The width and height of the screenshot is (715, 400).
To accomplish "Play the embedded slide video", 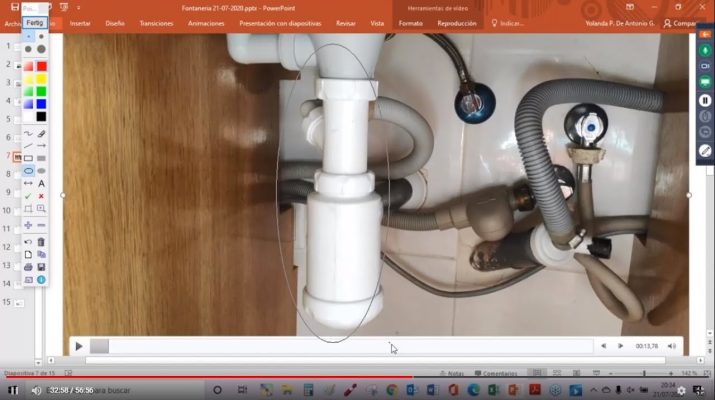I will click(x=79, y=346).
